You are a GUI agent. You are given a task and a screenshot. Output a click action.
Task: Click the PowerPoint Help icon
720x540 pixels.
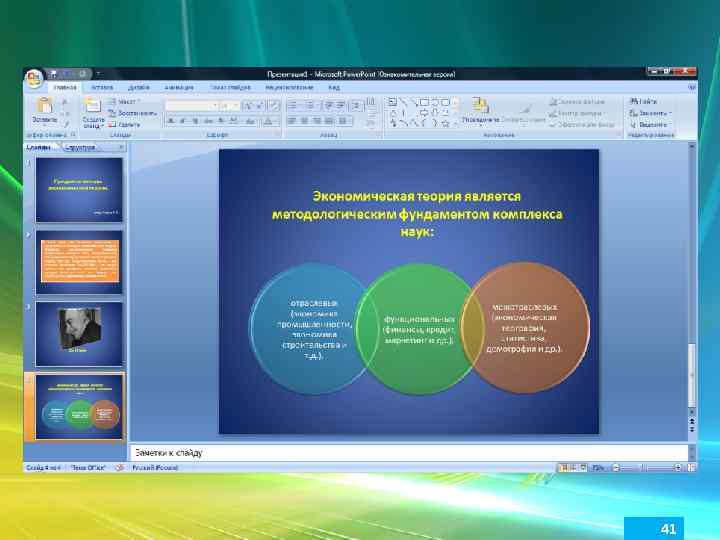[x=692, y=87]
